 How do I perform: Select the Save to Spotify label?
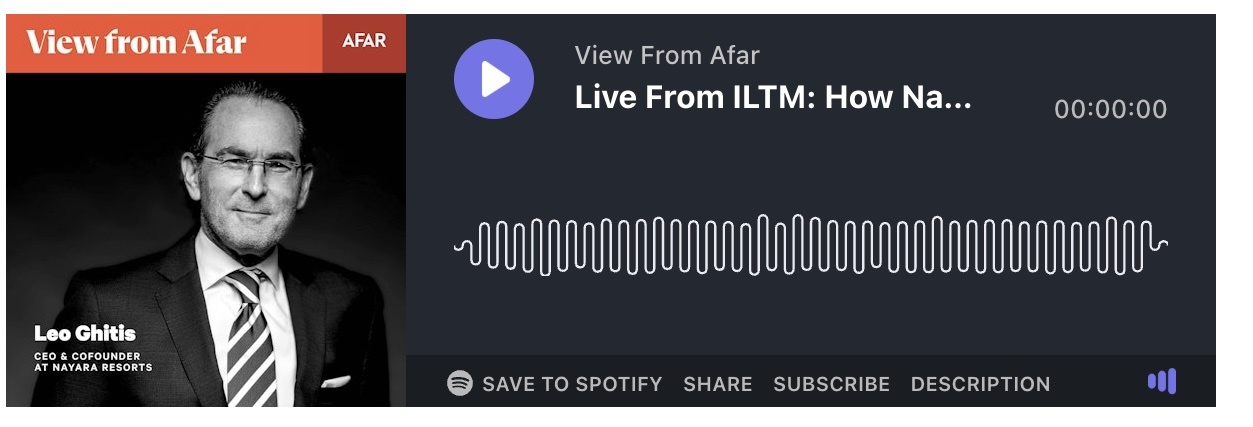572,384
